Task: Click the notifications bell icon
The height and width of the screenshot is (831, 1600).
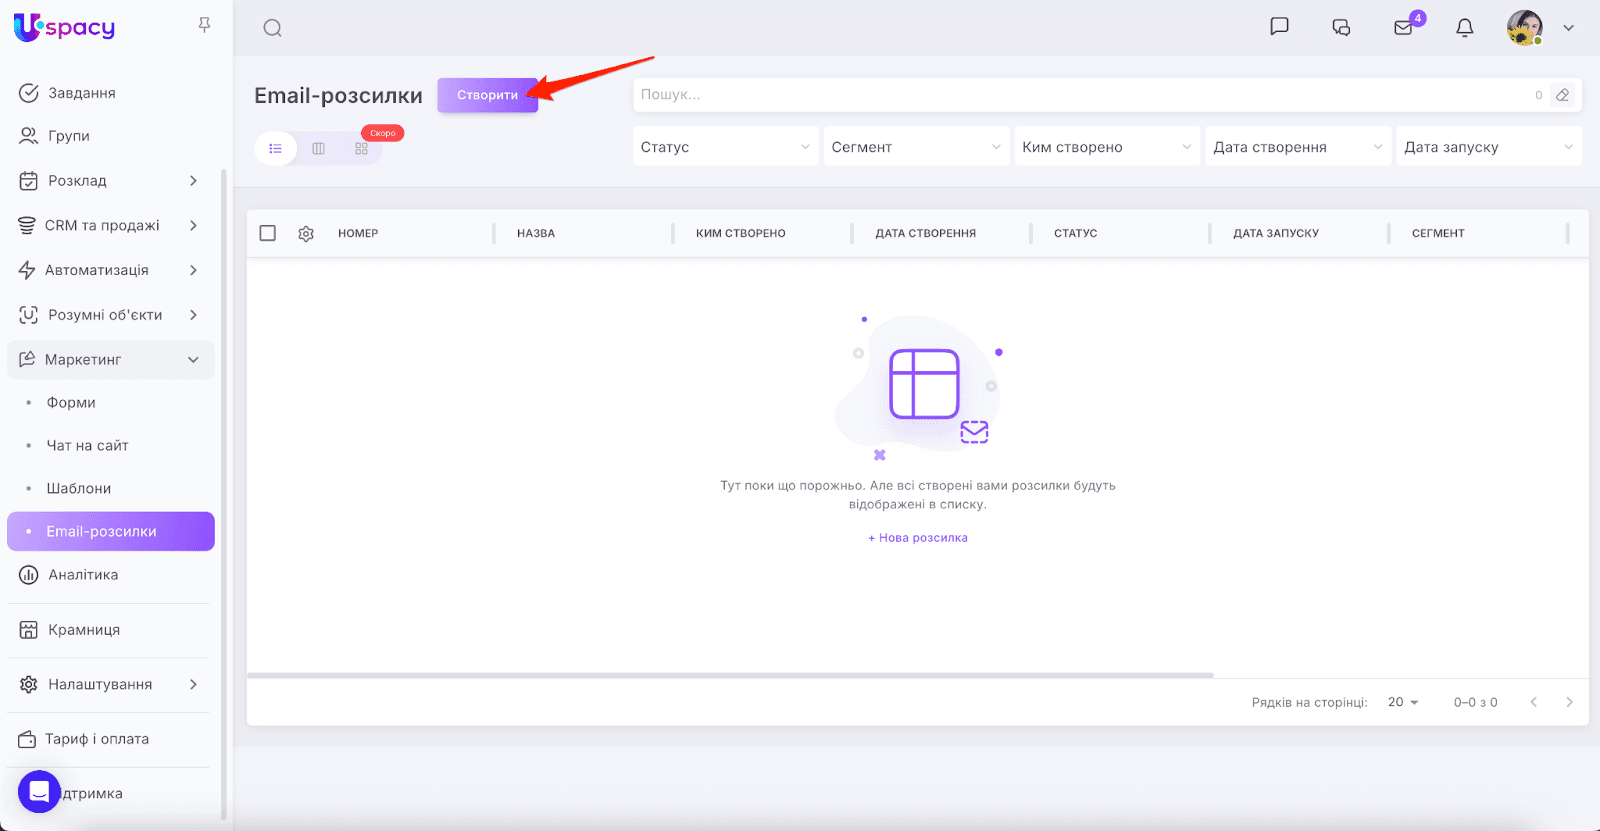Action: tap(1464, 28)
